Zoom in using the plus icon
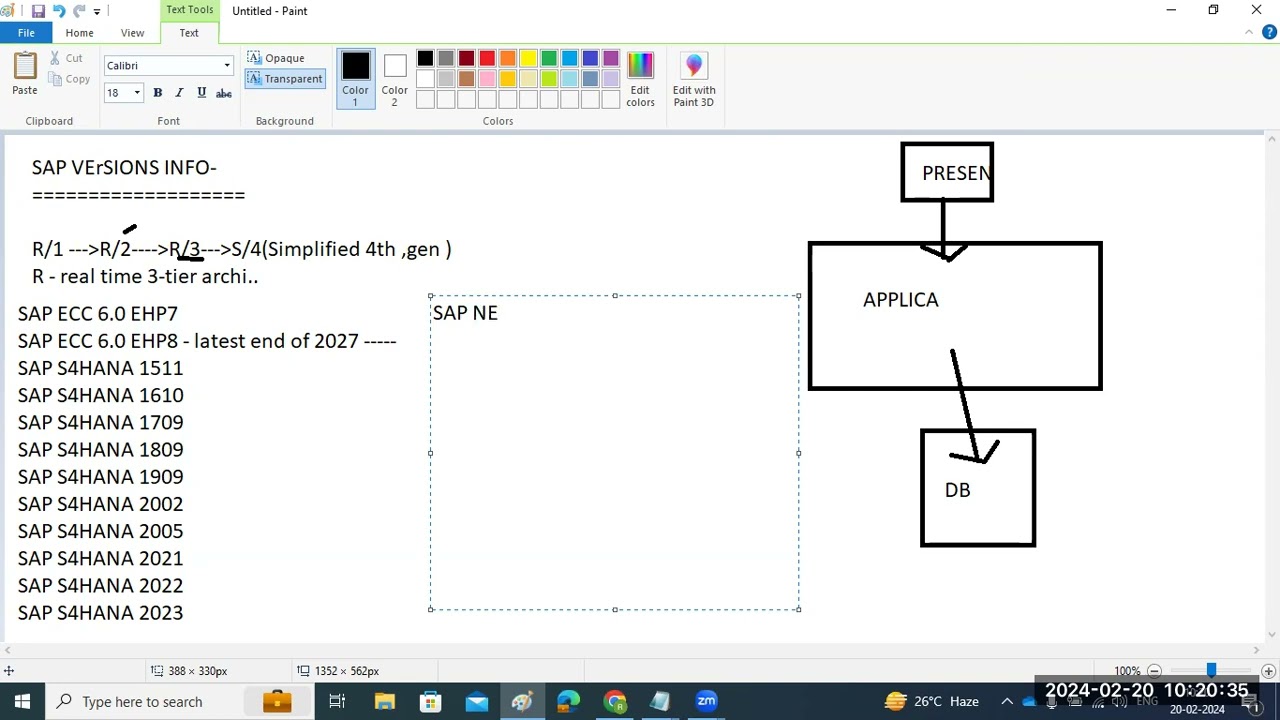The height and width of the screenshot is (720, 1280). pos(1268,671)
